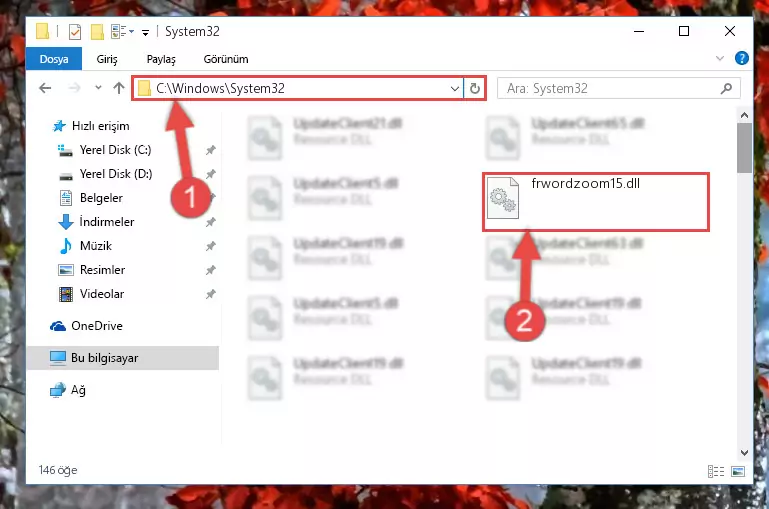Click the scroll up arrow of file list
769x509 pixels.
(x=744, y=115)
